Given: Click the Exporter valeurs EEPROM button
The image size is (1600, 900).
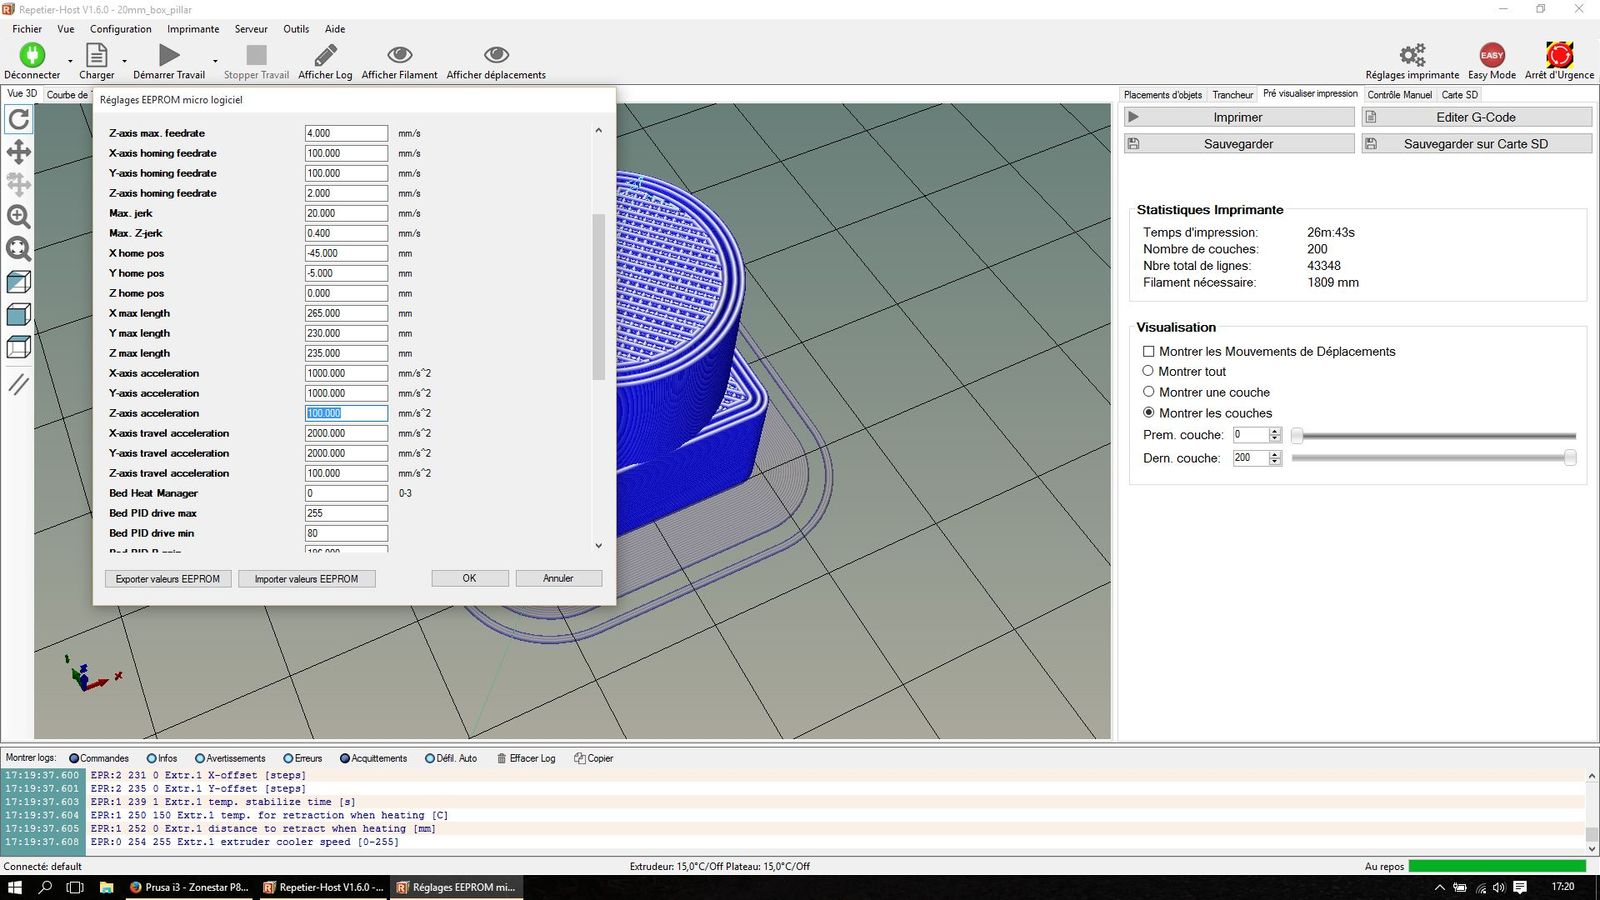Looking at the screenshot, I should click(168, 579).
